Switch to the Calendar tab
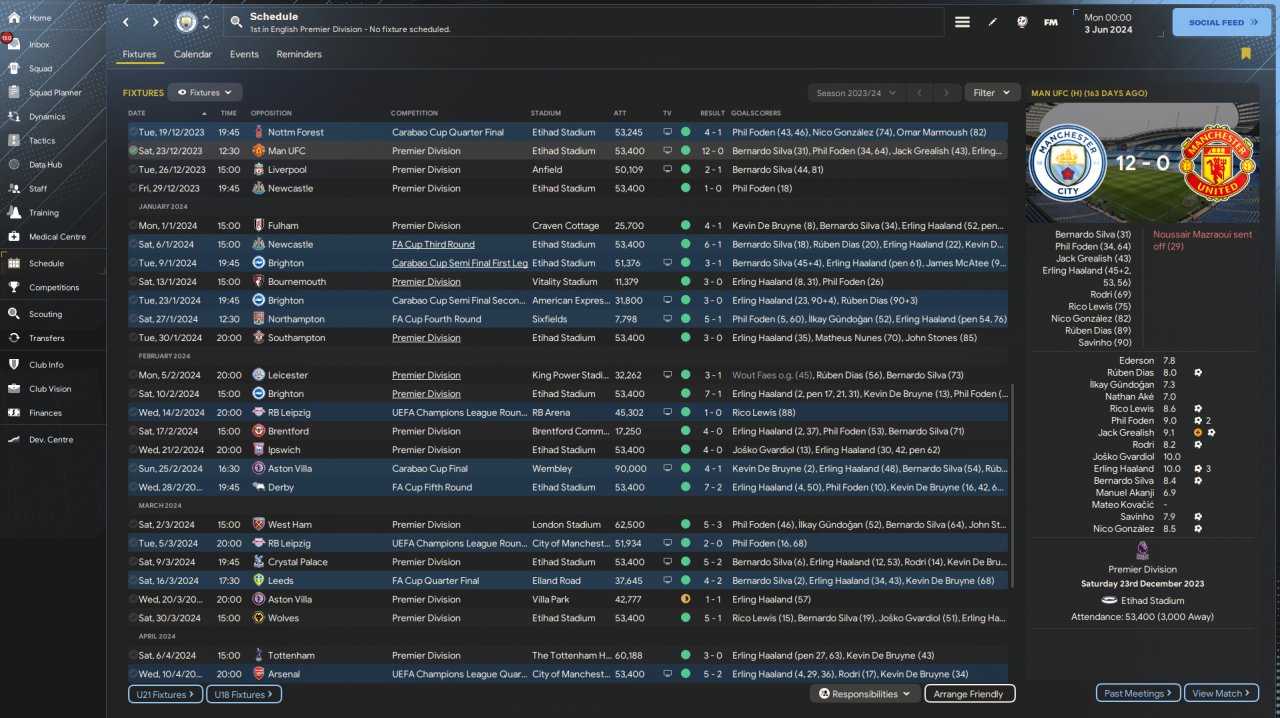Image resolution: width=1280 pixels, height=718 pixels. point(193,54)
